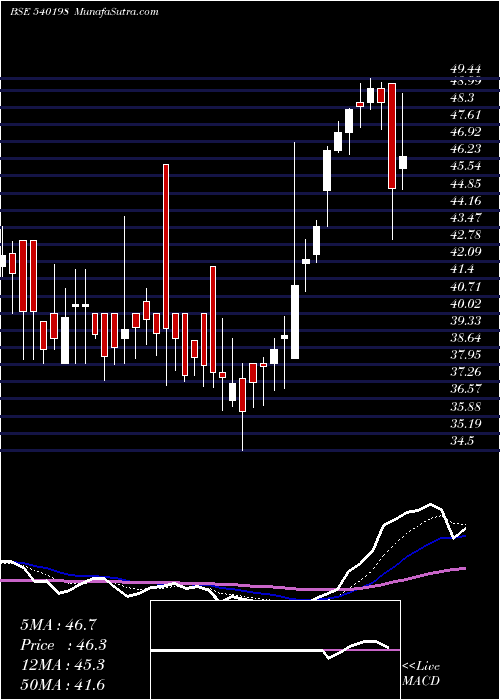
Task: Click the 37.26 price level label
Action: [x=466, y=372]
